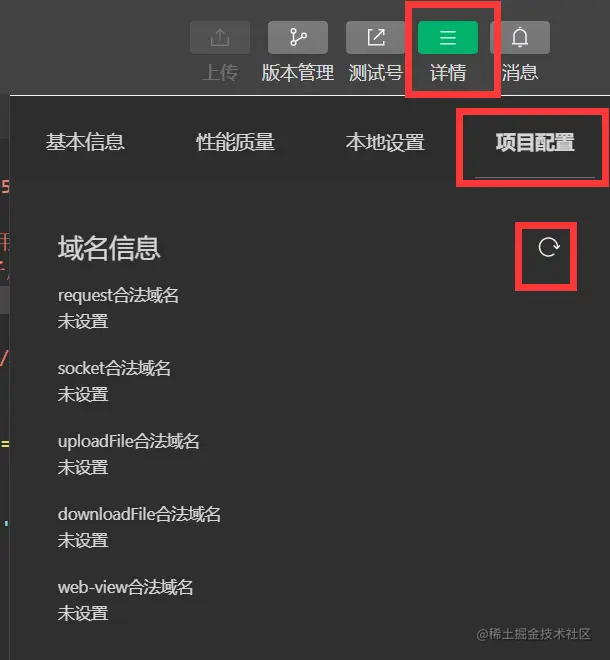Click the request合法域名 entry
Screen dimensions: 610x660
click(118, 295)
